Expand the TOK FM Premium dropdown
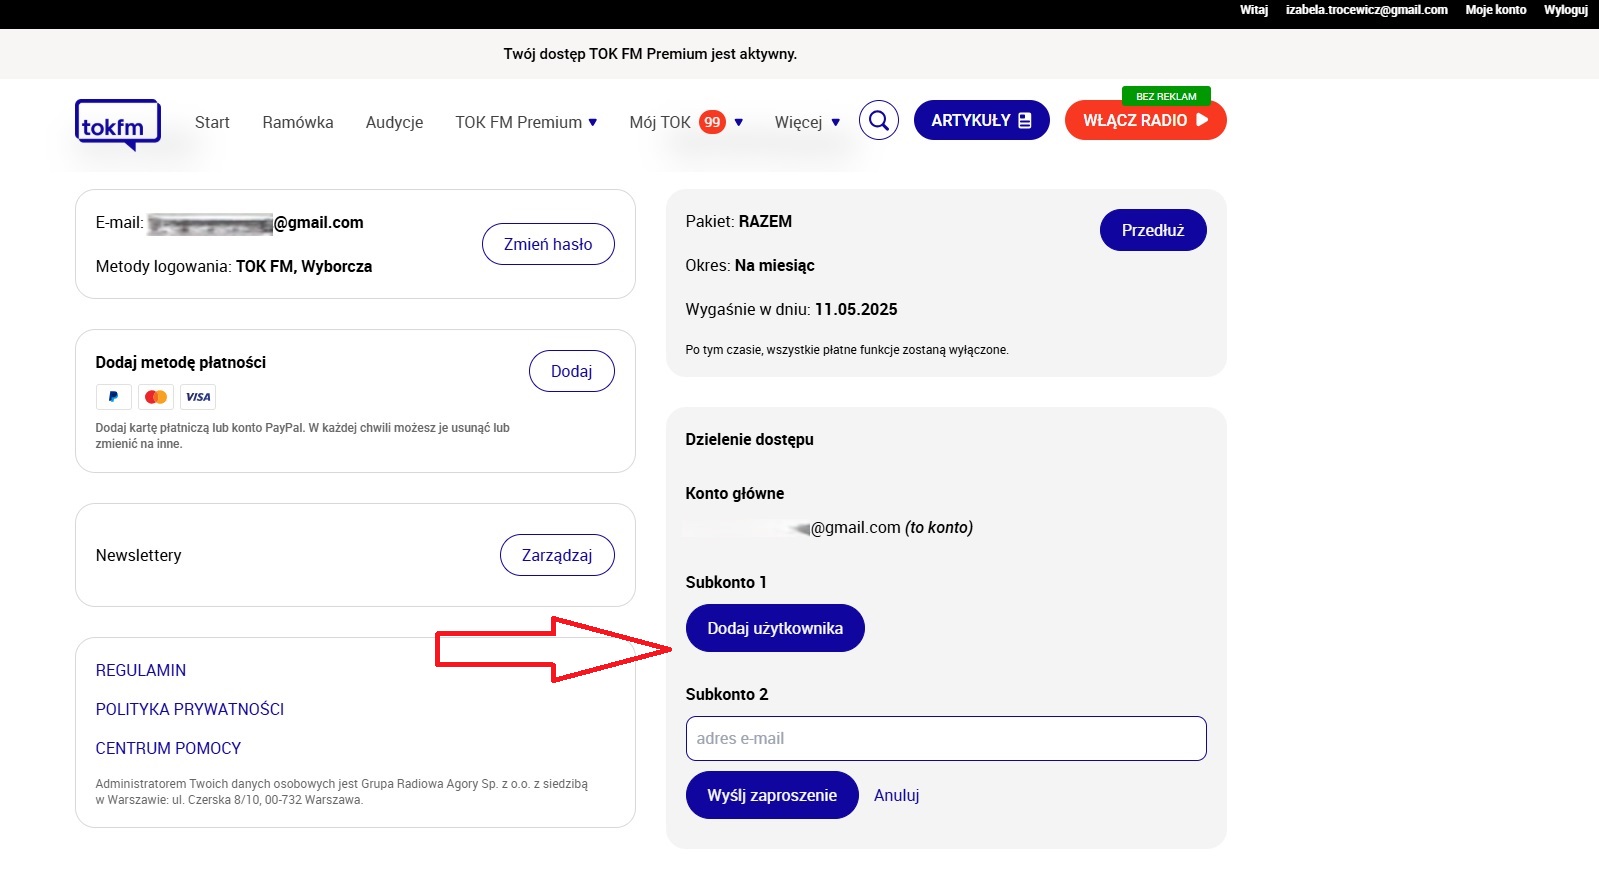 tap(526, 122)
